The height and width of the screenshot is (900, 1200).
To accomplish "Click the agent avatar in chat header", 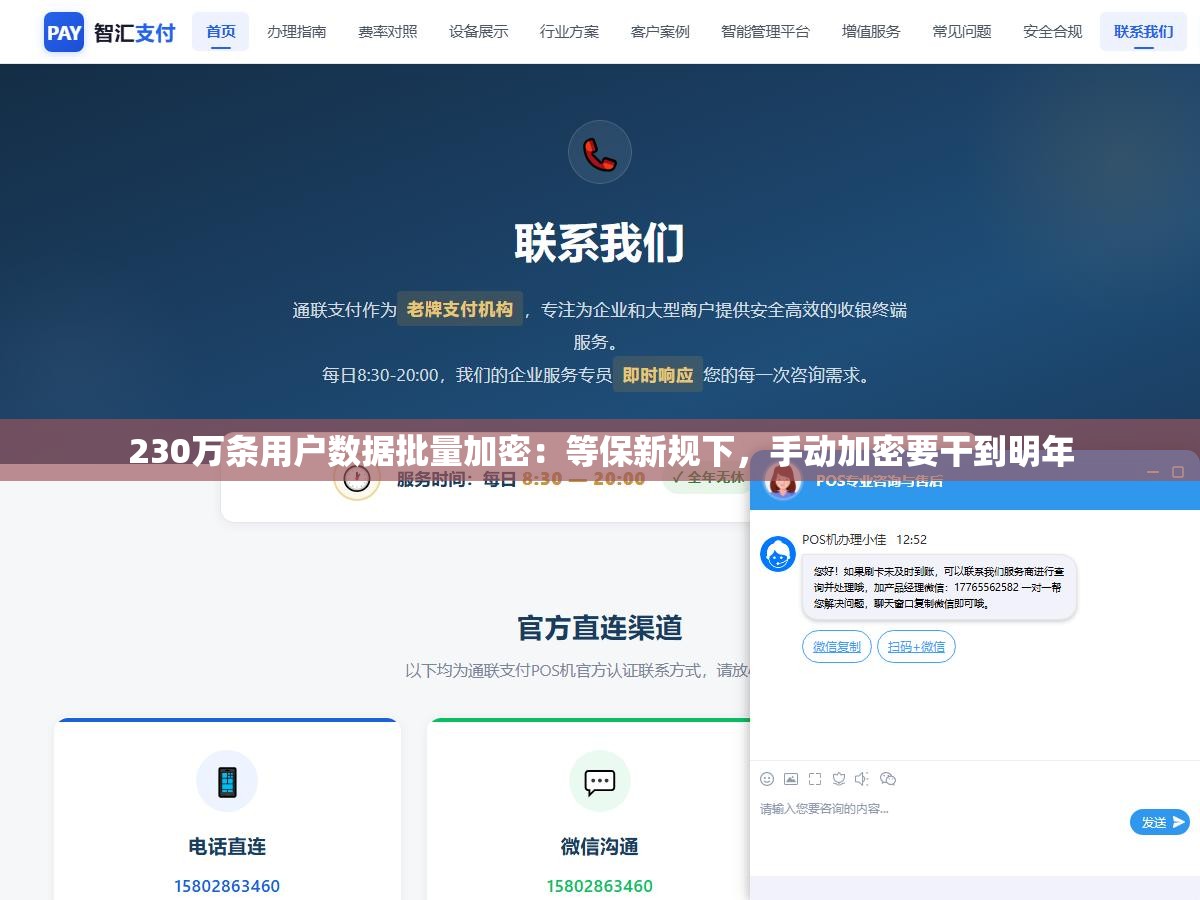I will point(782,480).
